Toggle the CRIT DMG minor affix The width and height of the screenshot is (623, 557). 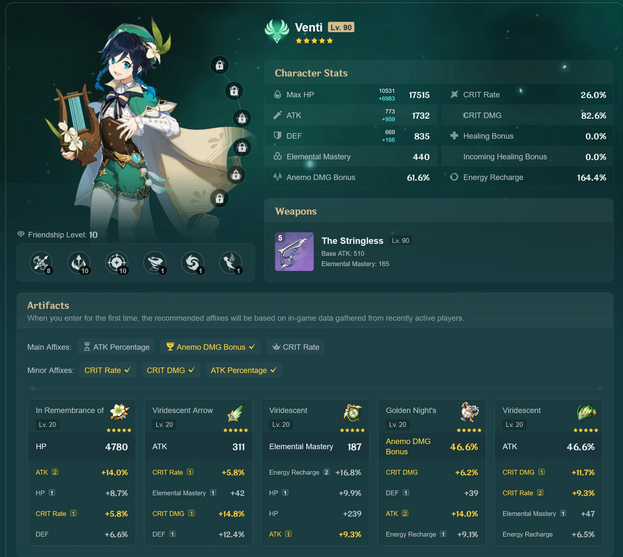[x=170, y=370]
